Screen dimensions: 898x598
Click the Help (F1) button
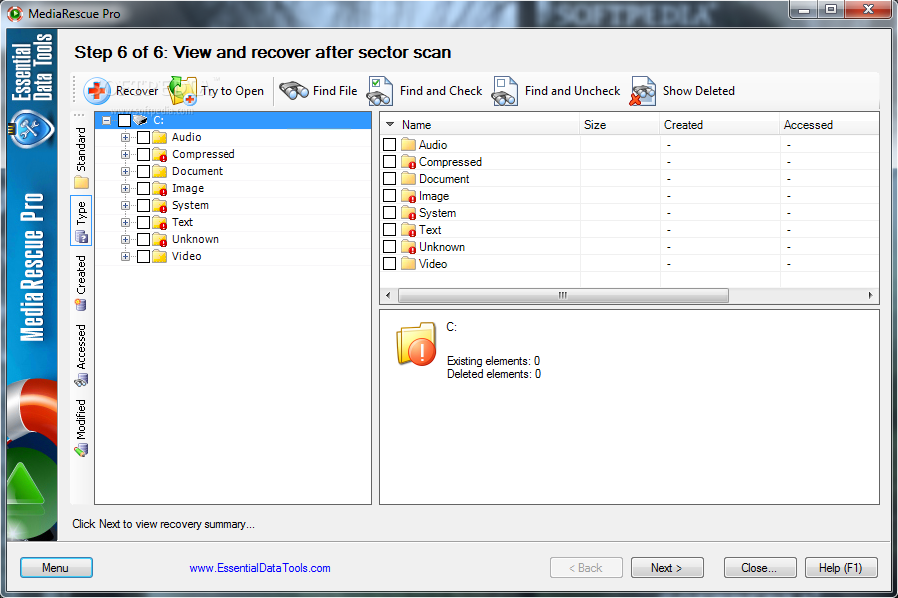841,568
